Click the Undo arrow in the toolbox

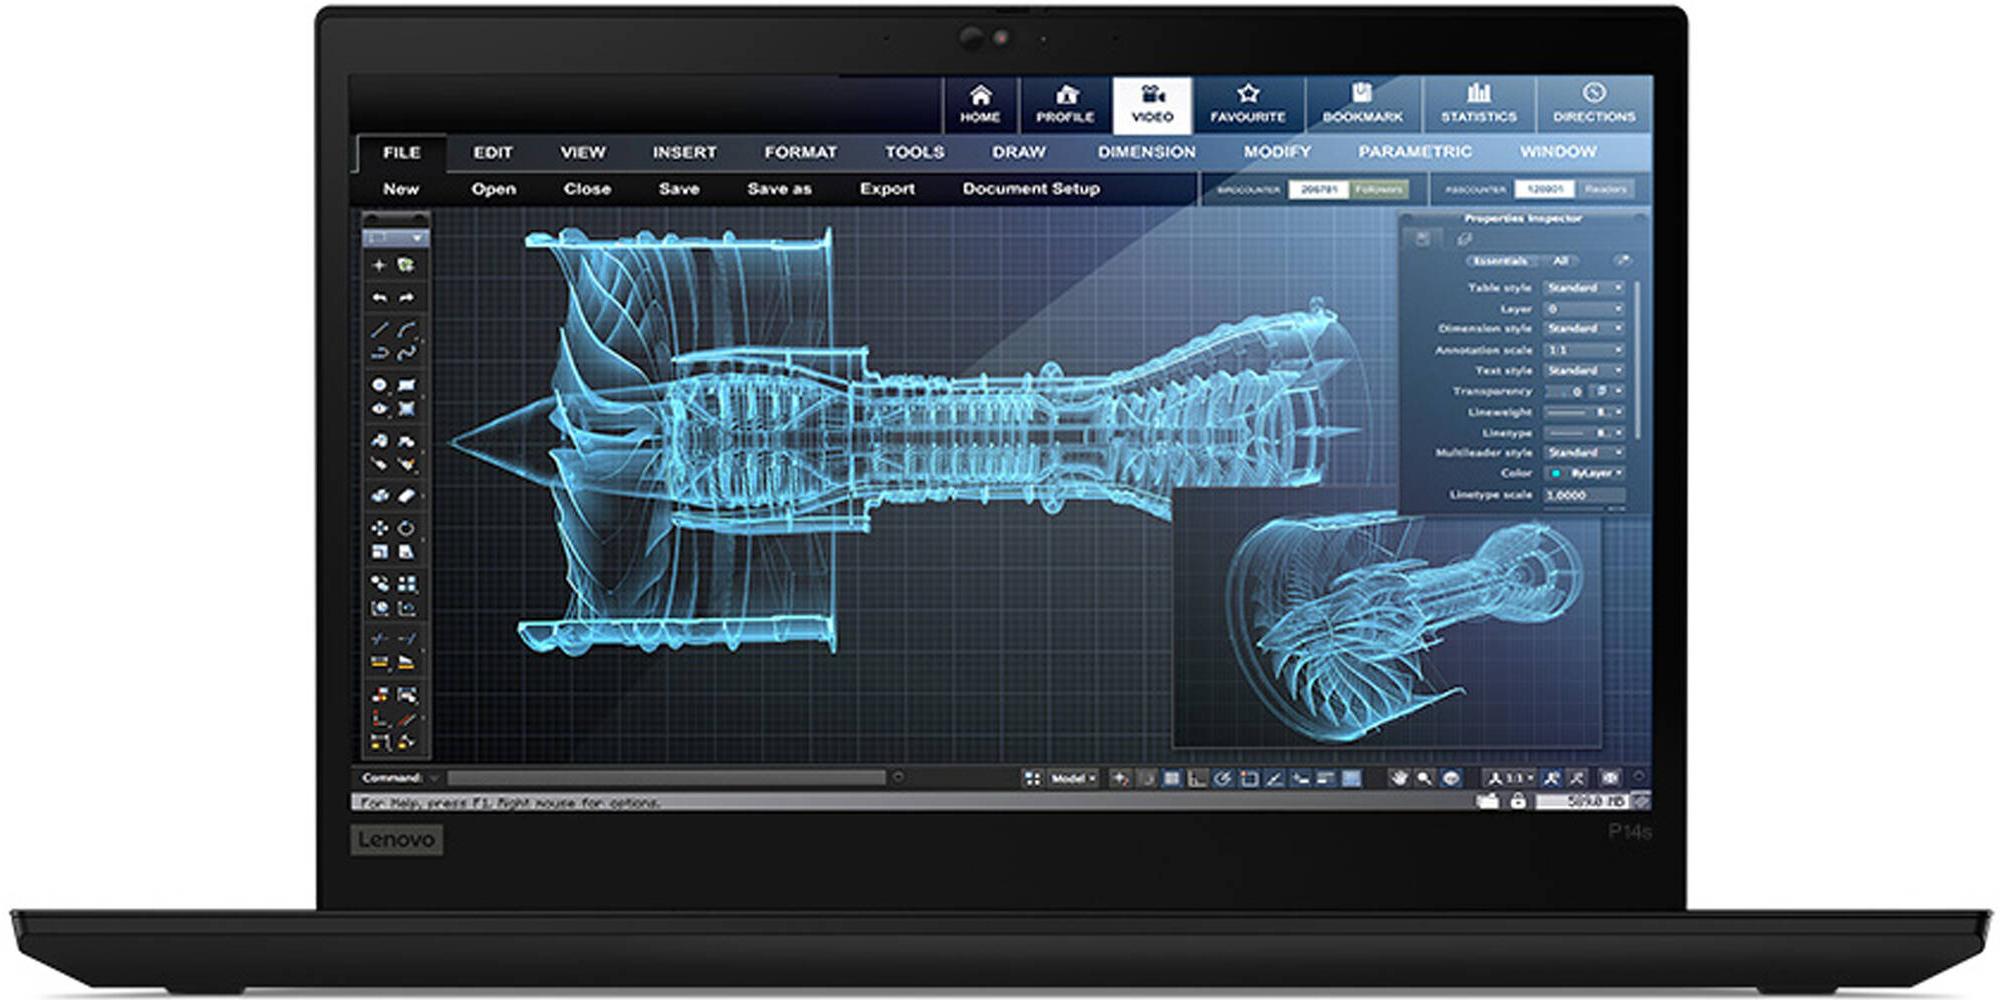(380, 297)
